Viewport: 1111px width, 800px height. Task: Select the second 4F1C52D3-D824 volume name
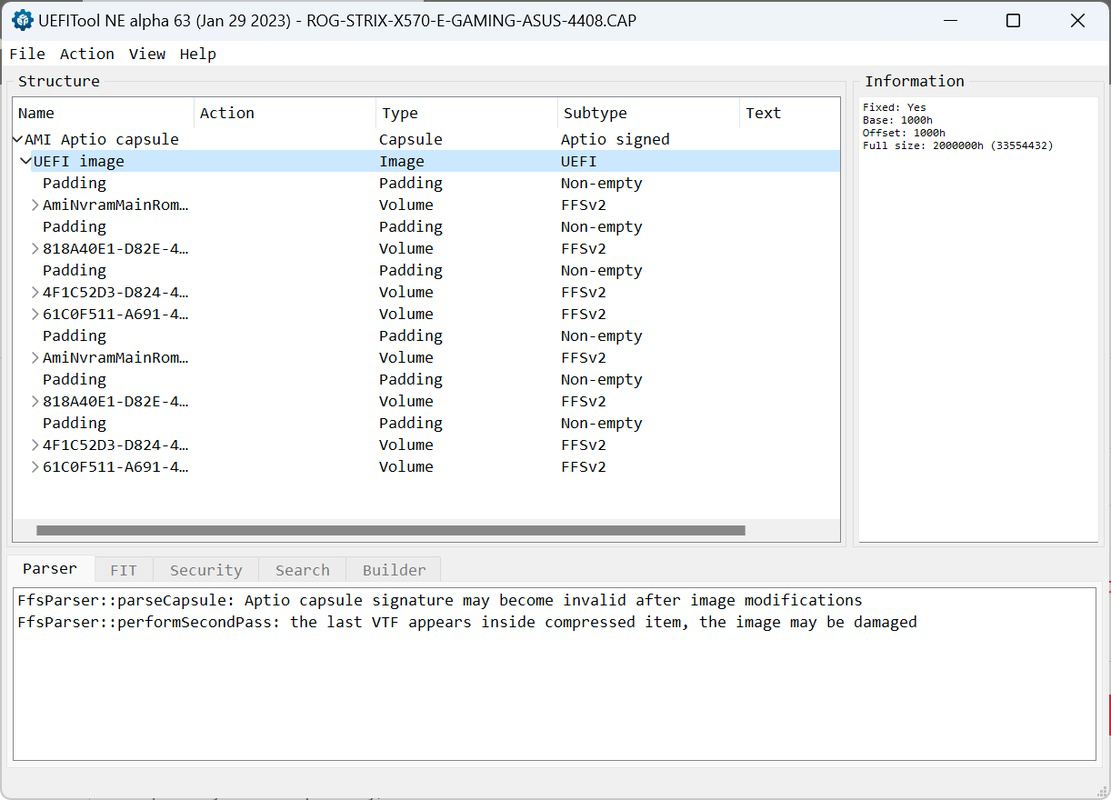click(x=115, y=445)
